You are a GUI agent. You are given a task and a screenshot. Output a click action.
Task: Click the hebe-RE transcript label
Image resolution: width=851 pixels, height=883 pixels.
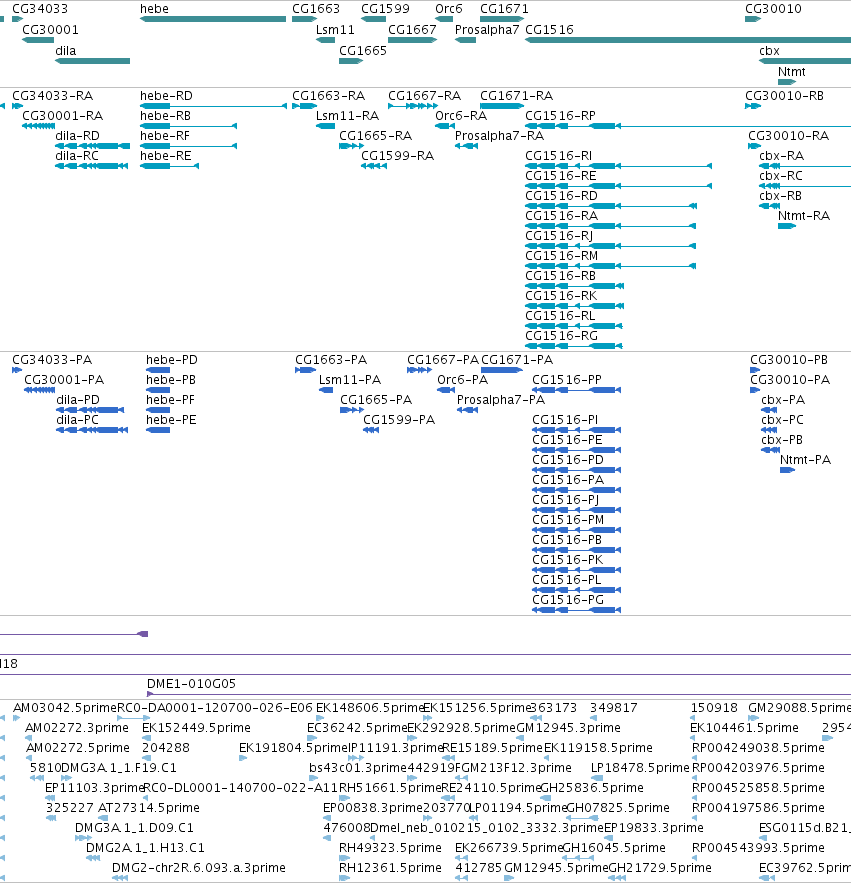[x=166, y=156]
